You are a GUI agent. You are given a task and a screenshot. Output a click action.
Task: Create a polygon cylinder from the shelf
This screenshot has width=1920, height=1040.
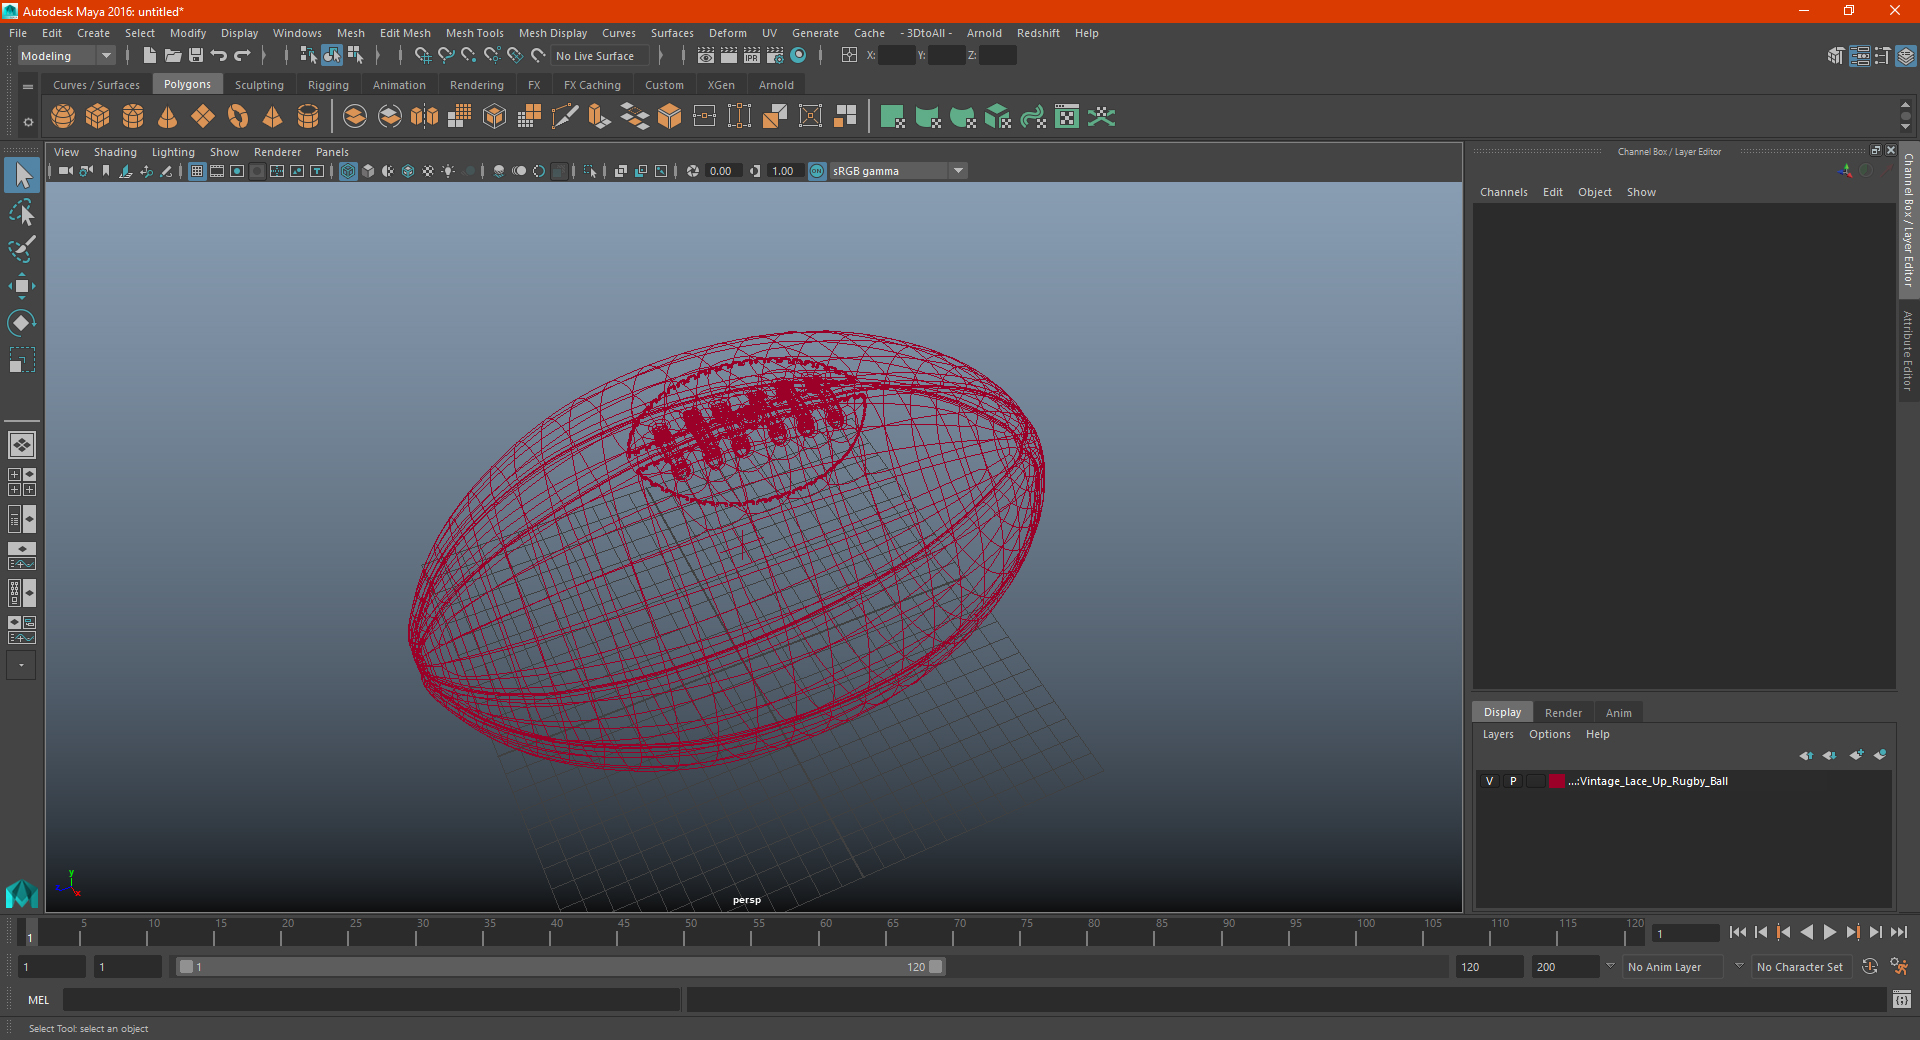pos(133,117)
